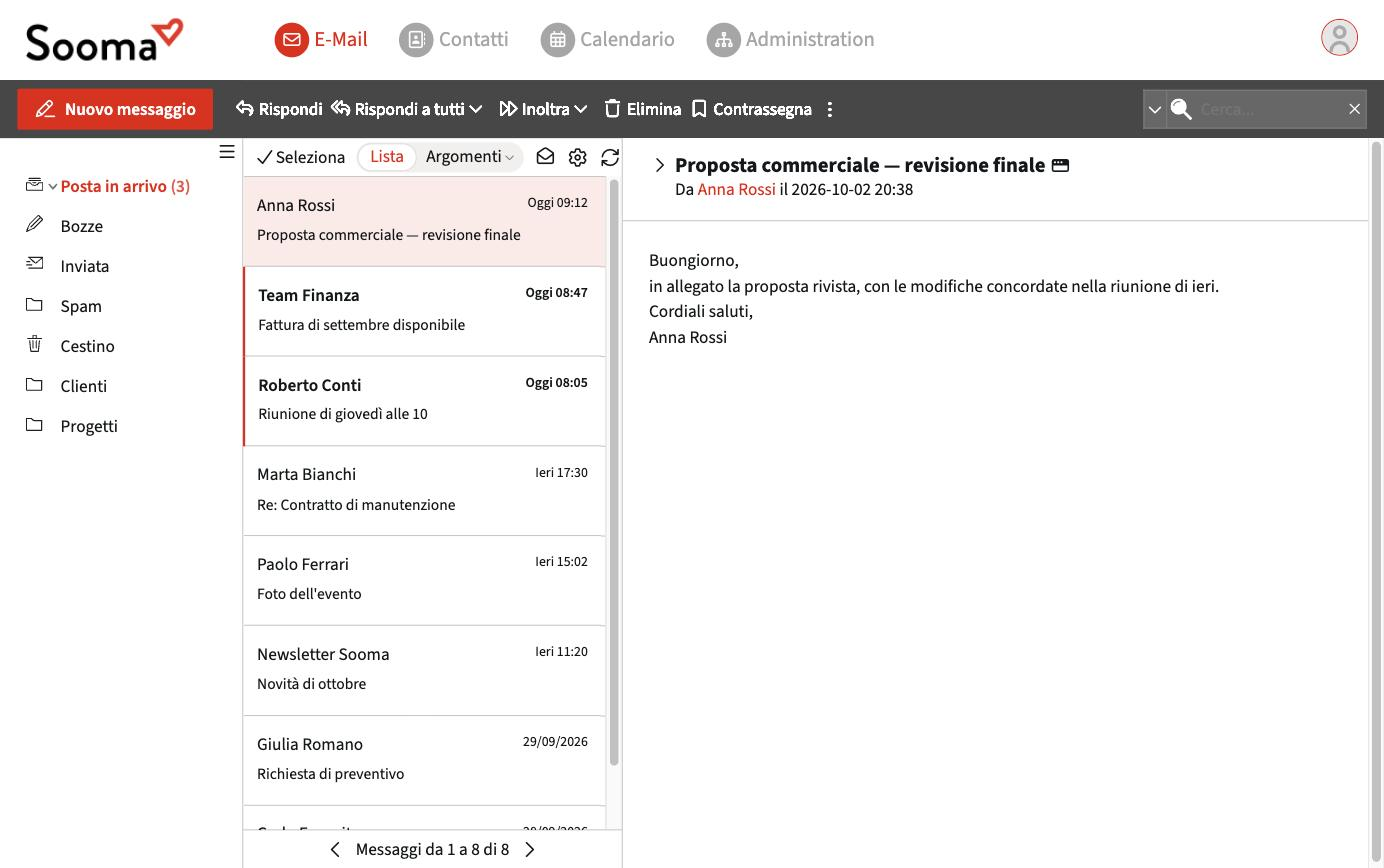Switch message view to Argomenti

click(469, 157)
